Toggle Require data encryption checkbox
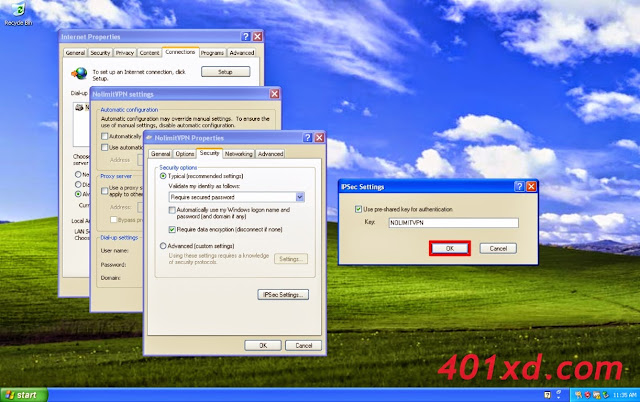640x402 pixels. coord(172,229)
